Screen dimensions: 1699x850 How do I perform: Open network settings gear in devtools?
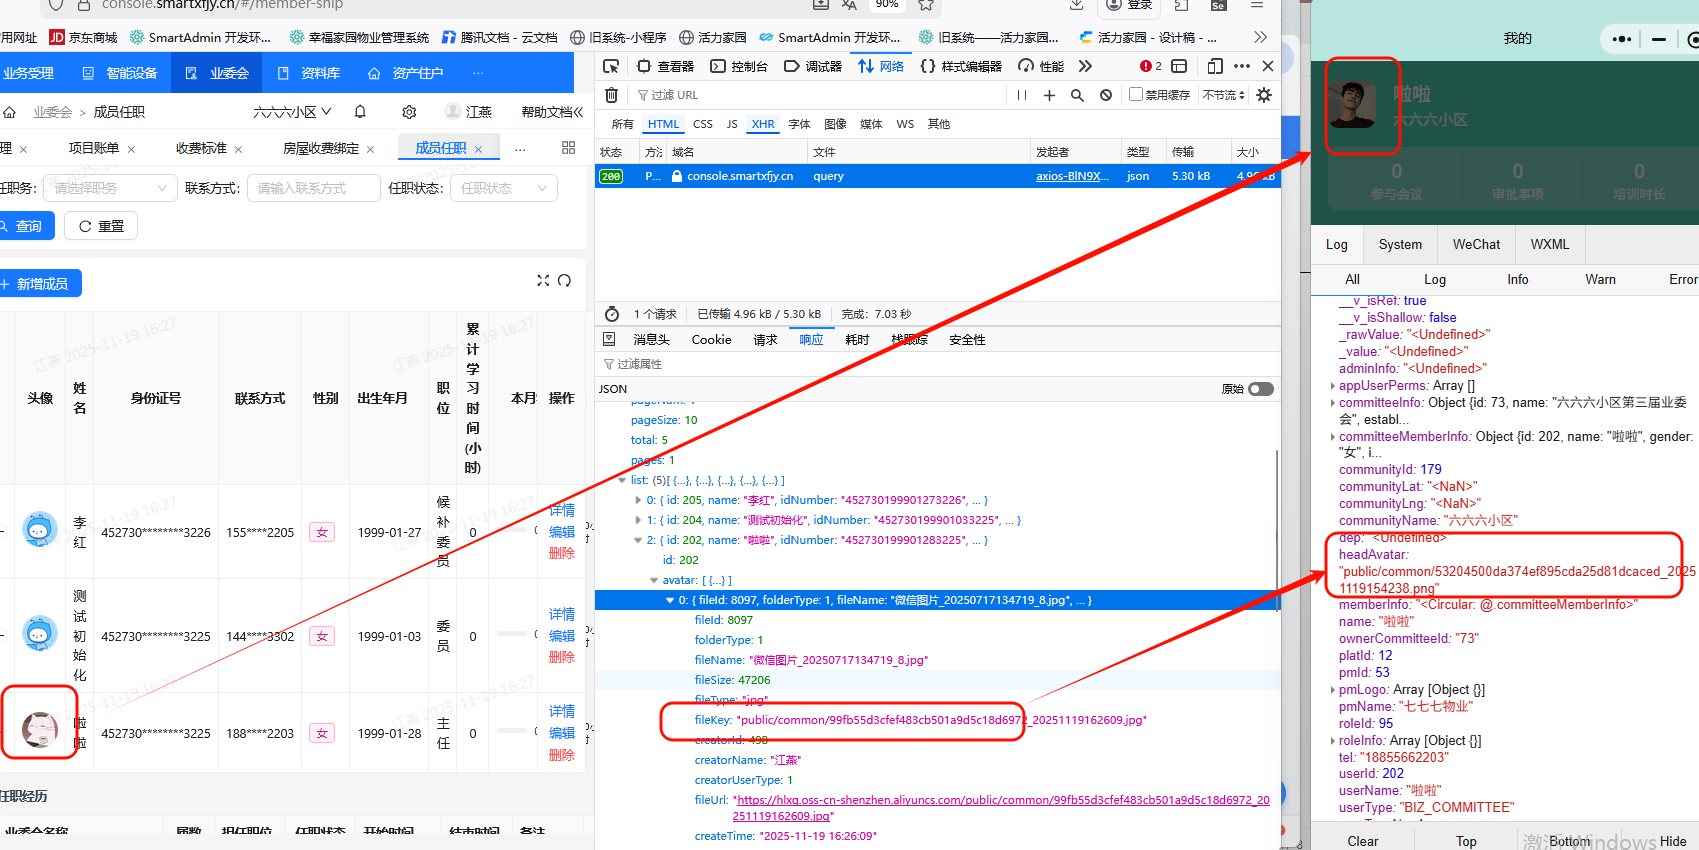[1264, 95]
